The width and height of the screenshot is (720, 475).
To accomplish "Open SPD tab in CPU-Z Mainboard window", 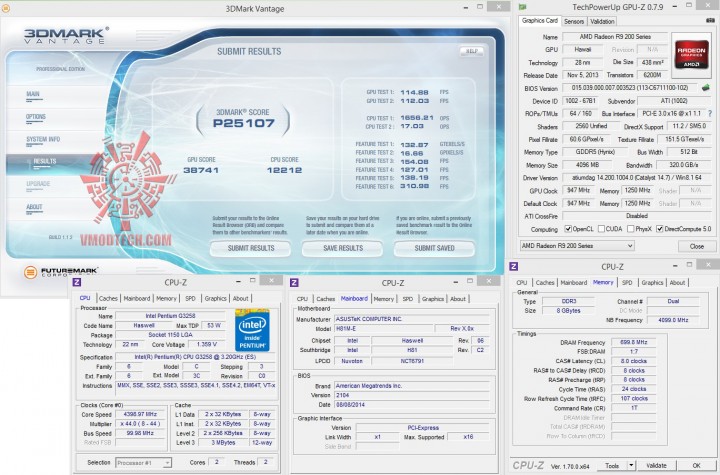I will pyautogui.click(x=408, y=299).
